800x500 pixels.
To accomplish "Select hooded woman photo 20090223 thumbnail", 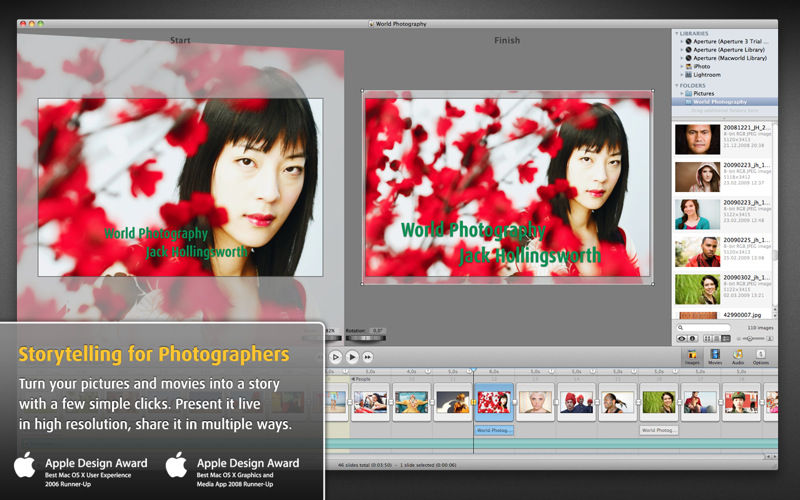I will (697, 177).
